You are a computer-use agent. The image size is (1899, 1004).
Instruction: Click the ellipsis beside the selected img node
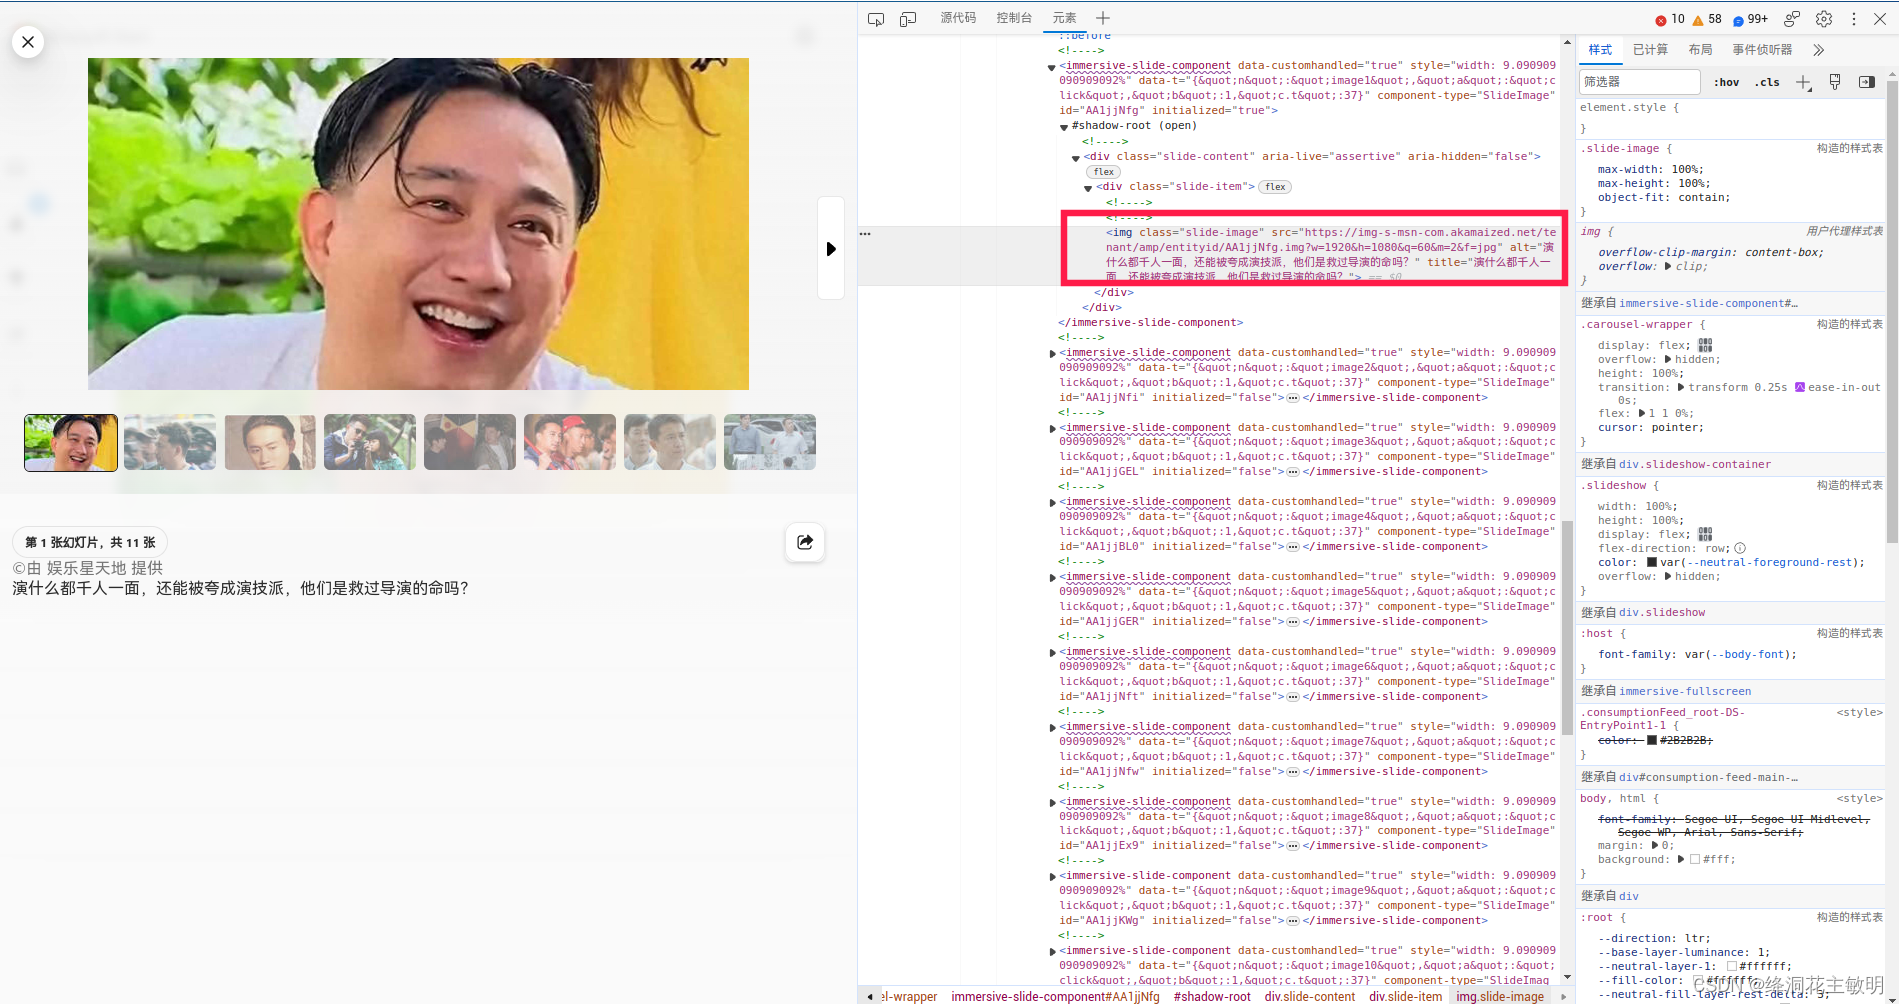pos(865,234)
